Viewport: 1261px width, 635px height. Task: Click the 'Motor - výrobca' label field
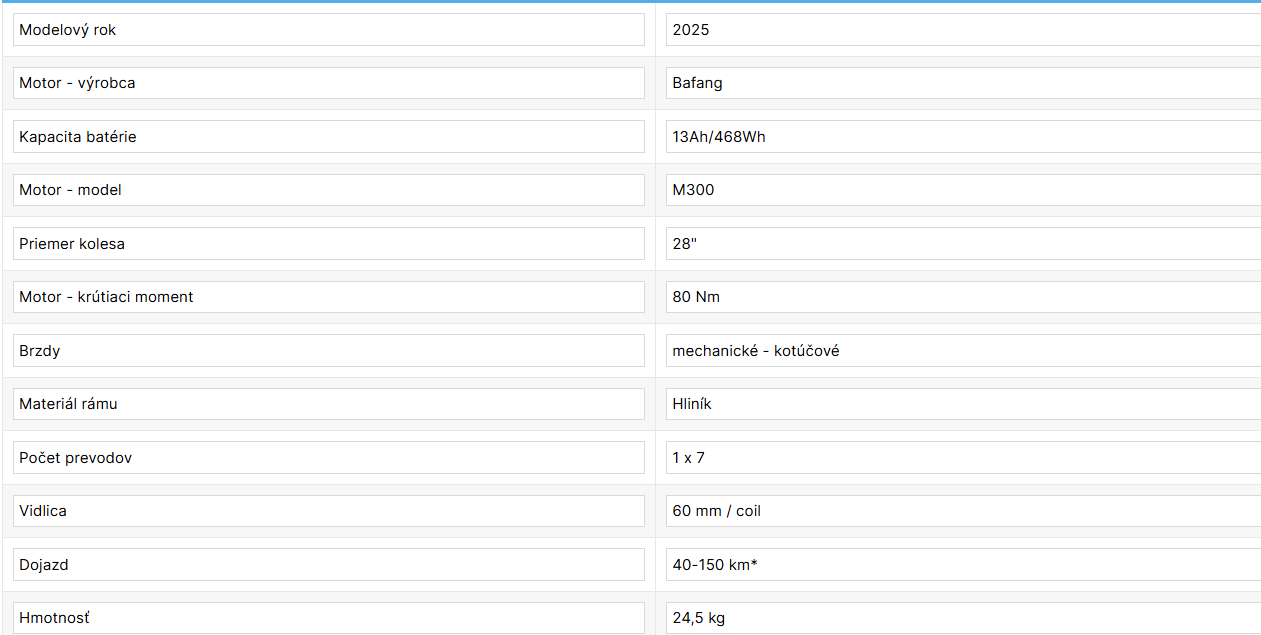coord(328,83)
